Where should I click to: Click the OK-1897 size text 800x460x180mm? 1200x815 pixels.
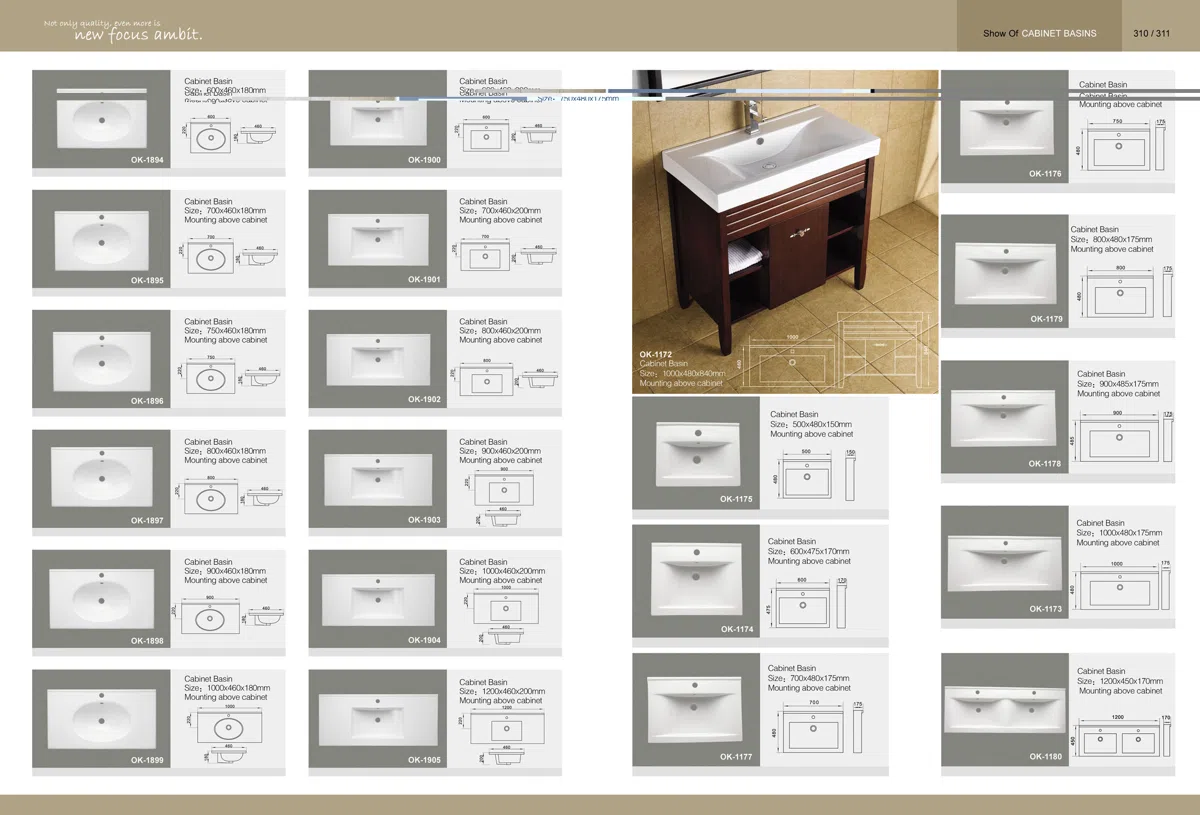coord(225,451)
